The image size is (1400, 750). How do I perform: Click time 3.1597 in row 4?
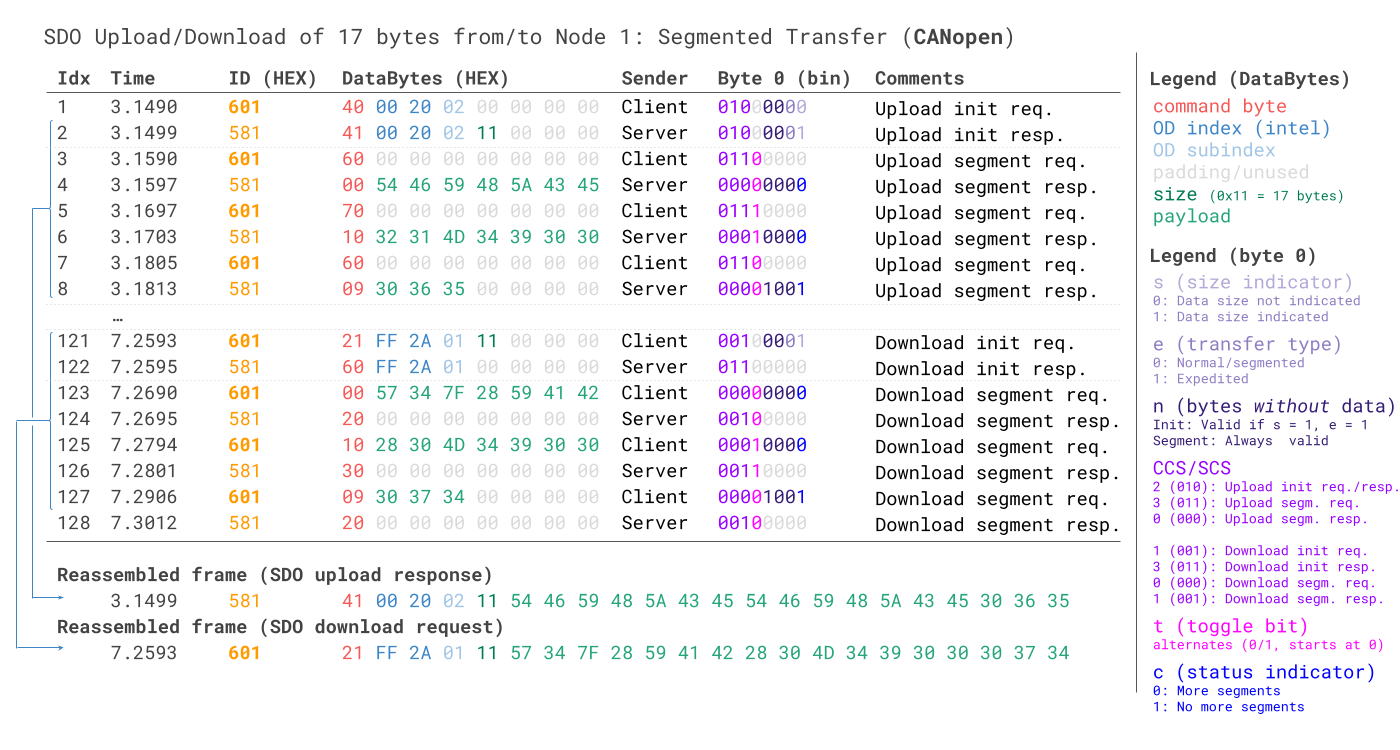(143, 185)
